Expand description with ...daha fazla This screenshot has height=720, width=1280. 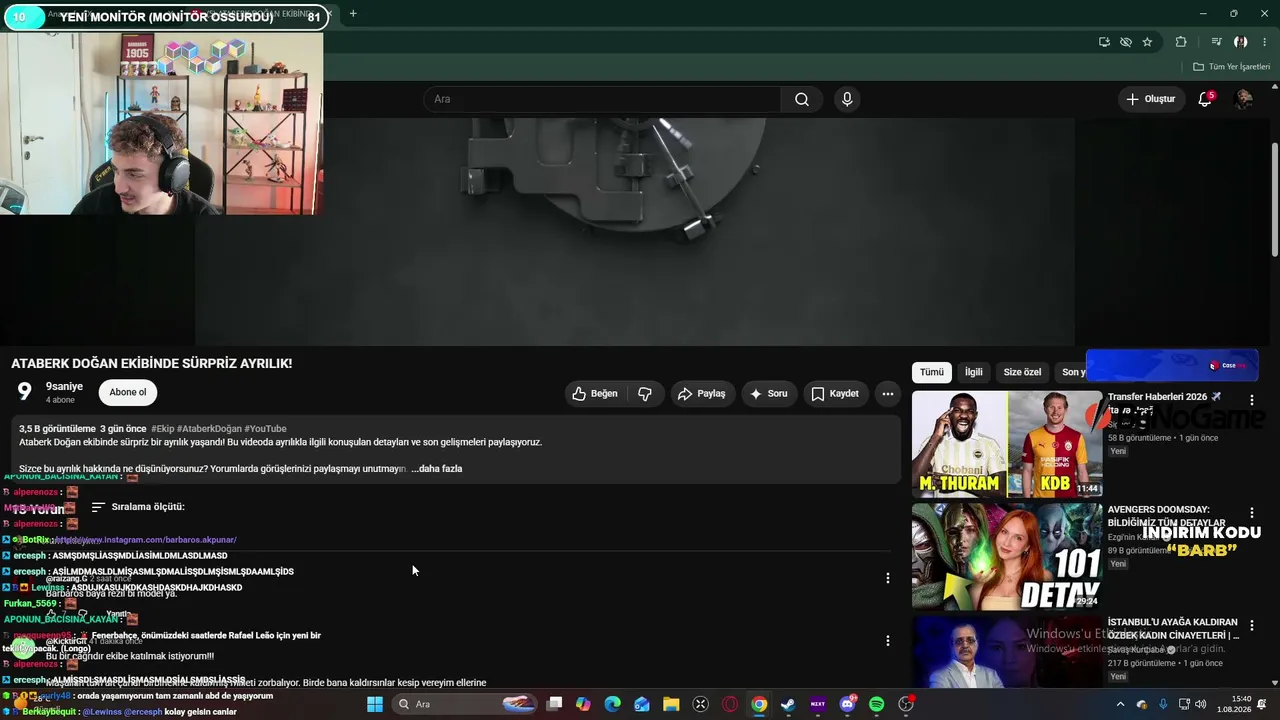(x=437, y=468)
